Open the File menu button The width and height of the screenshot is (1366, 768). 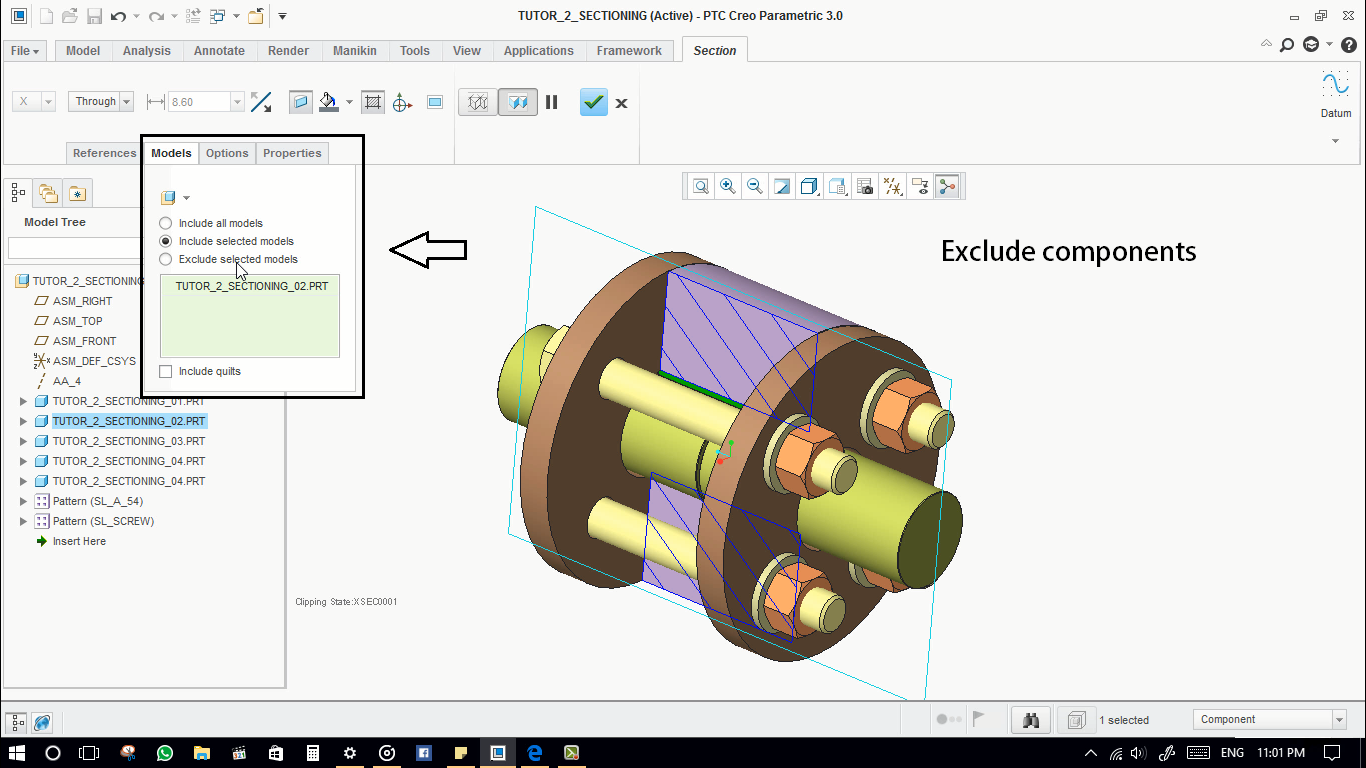pyautogui.click(x=25, y=51)
